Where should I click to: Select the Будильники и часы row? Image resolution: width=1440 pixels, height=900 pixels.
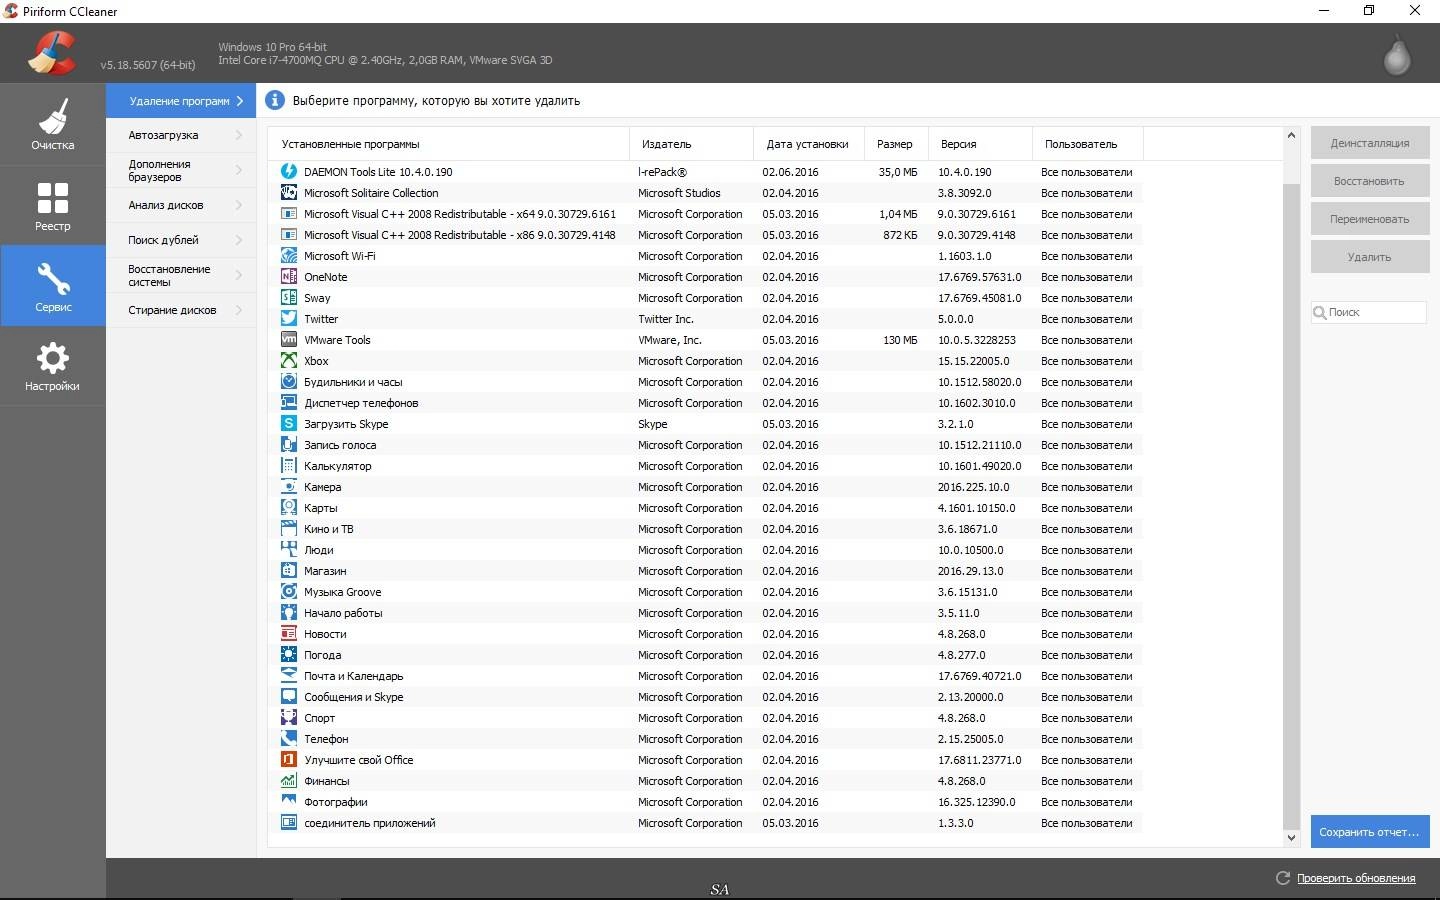pyautogui.click(x=705, y=382)
